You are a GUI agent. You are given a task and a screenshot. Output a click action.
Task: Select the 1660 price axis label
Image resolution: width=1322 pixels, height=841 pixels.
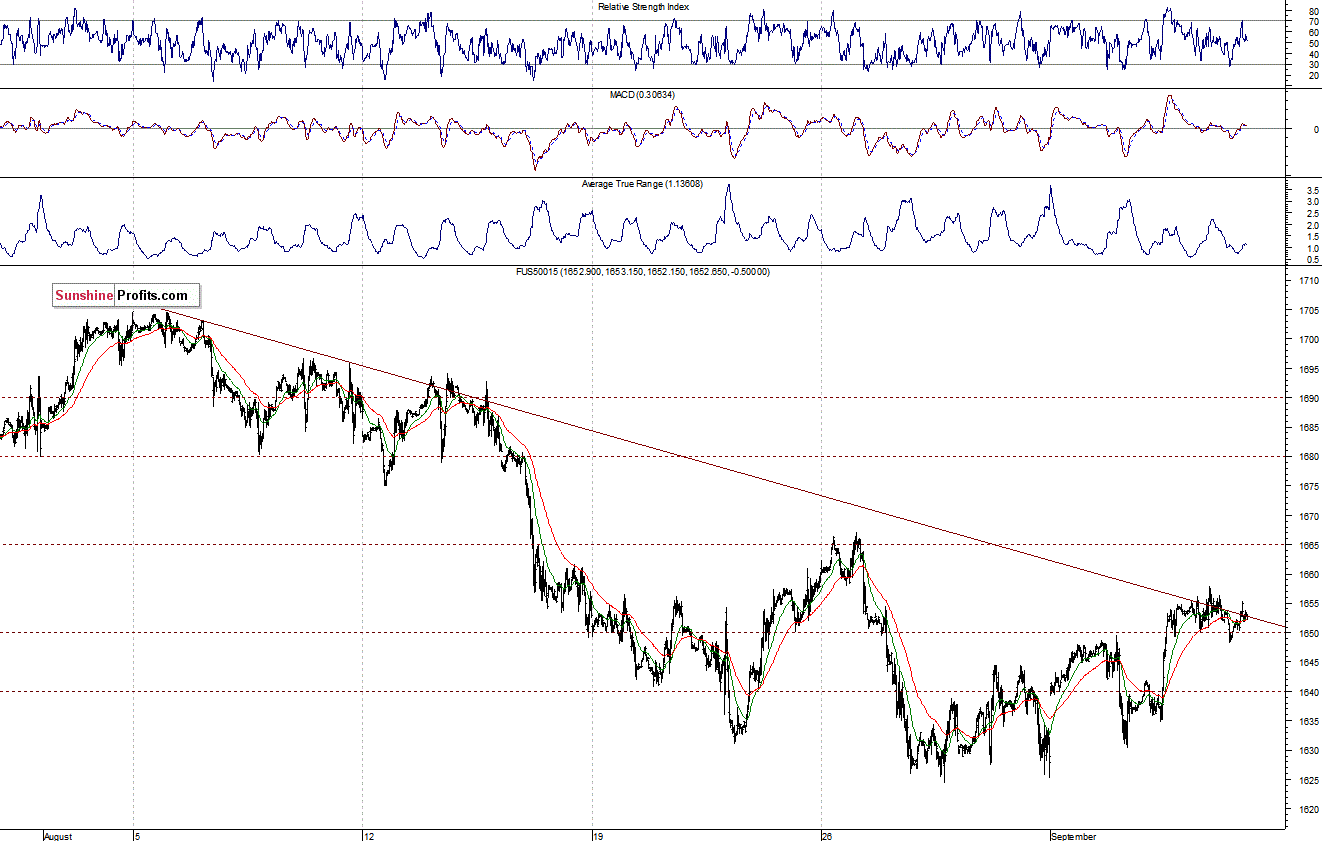click(1307, 575)
